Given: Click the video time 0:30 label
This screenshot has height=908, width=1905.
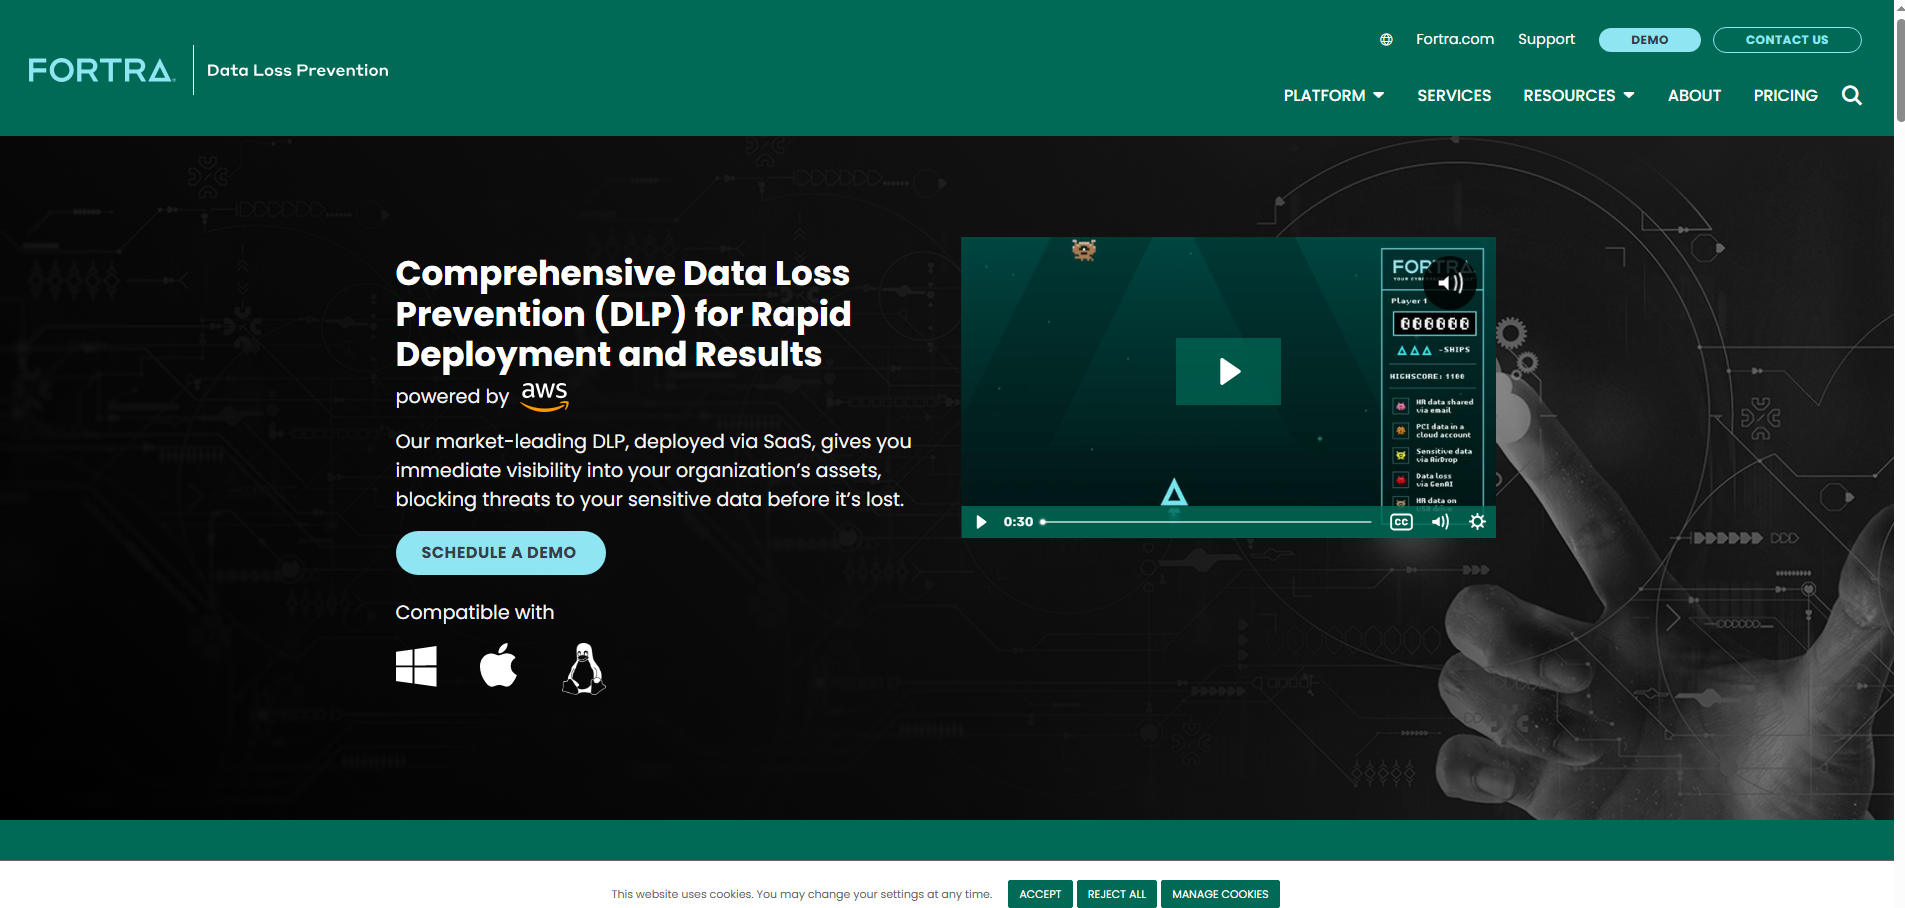Looking at the screenshot, I should click(x=1018, y=522).
